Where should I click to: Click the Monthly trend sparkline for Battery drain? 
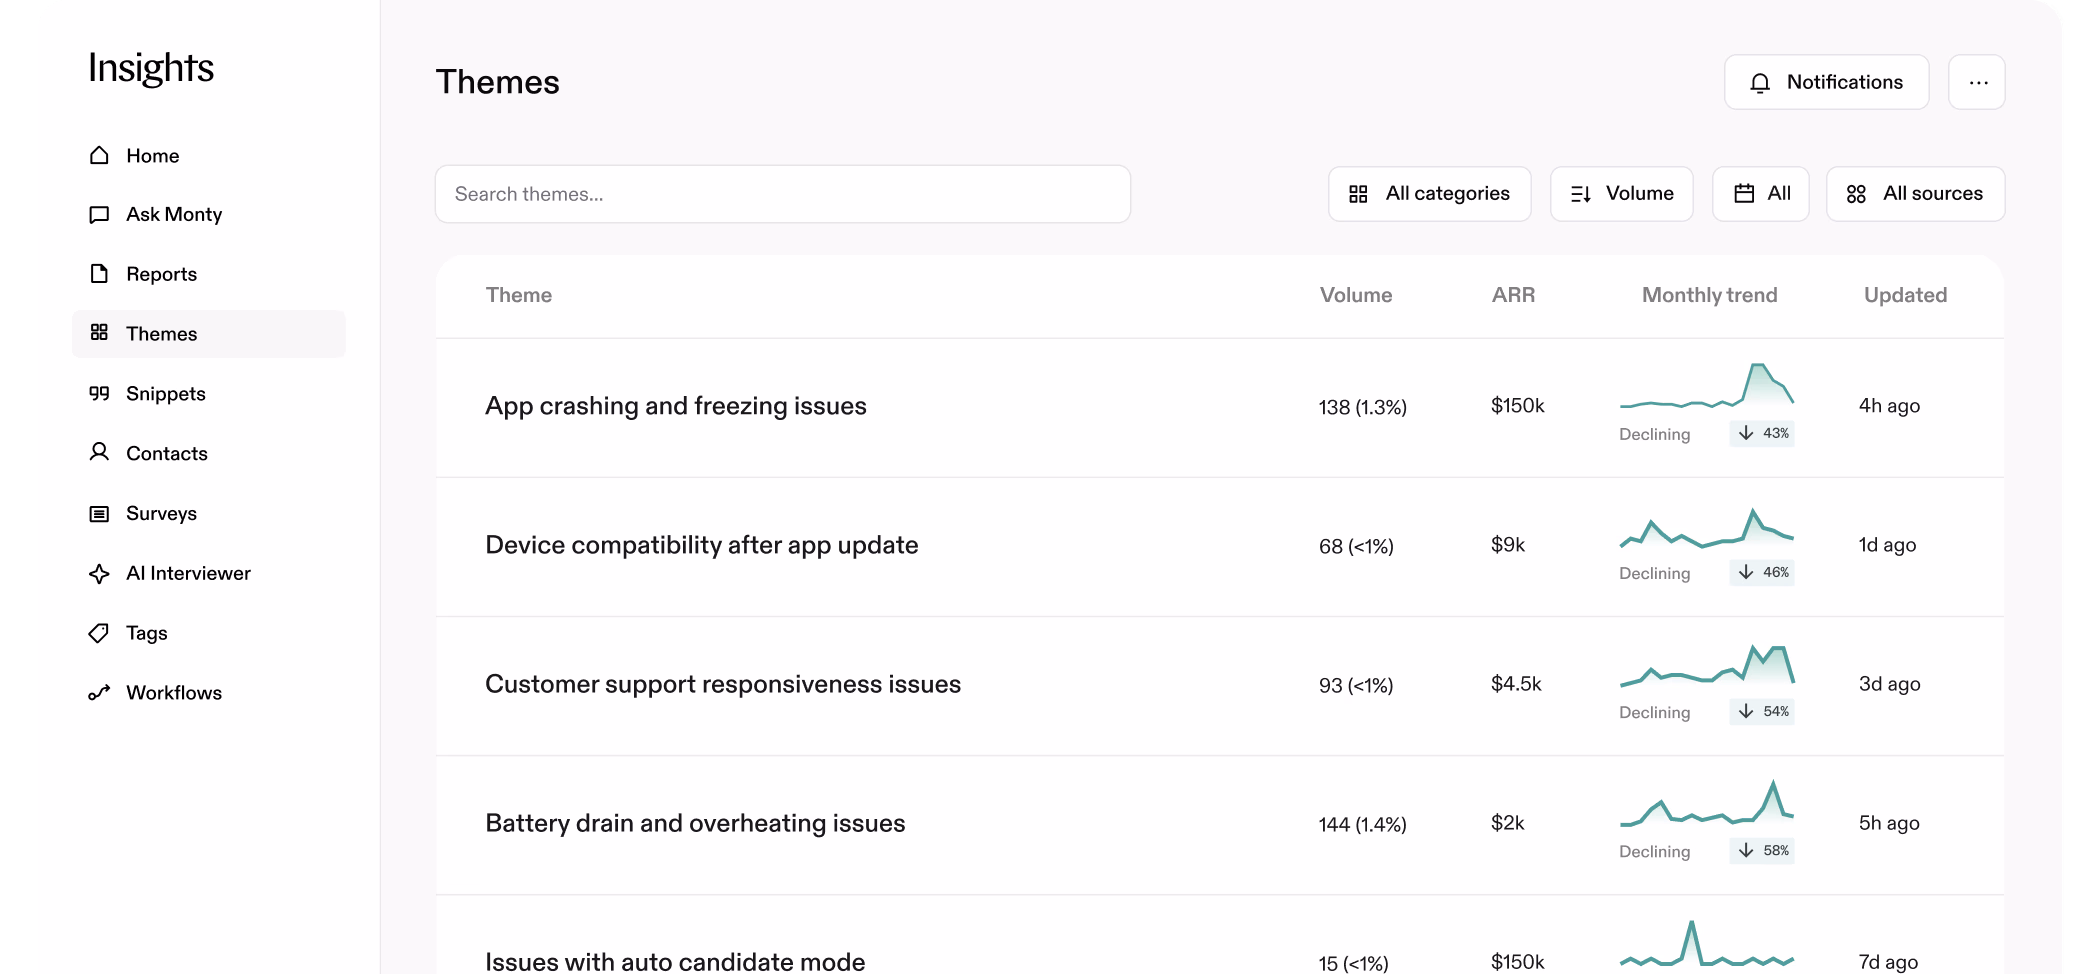[1707, 808]
